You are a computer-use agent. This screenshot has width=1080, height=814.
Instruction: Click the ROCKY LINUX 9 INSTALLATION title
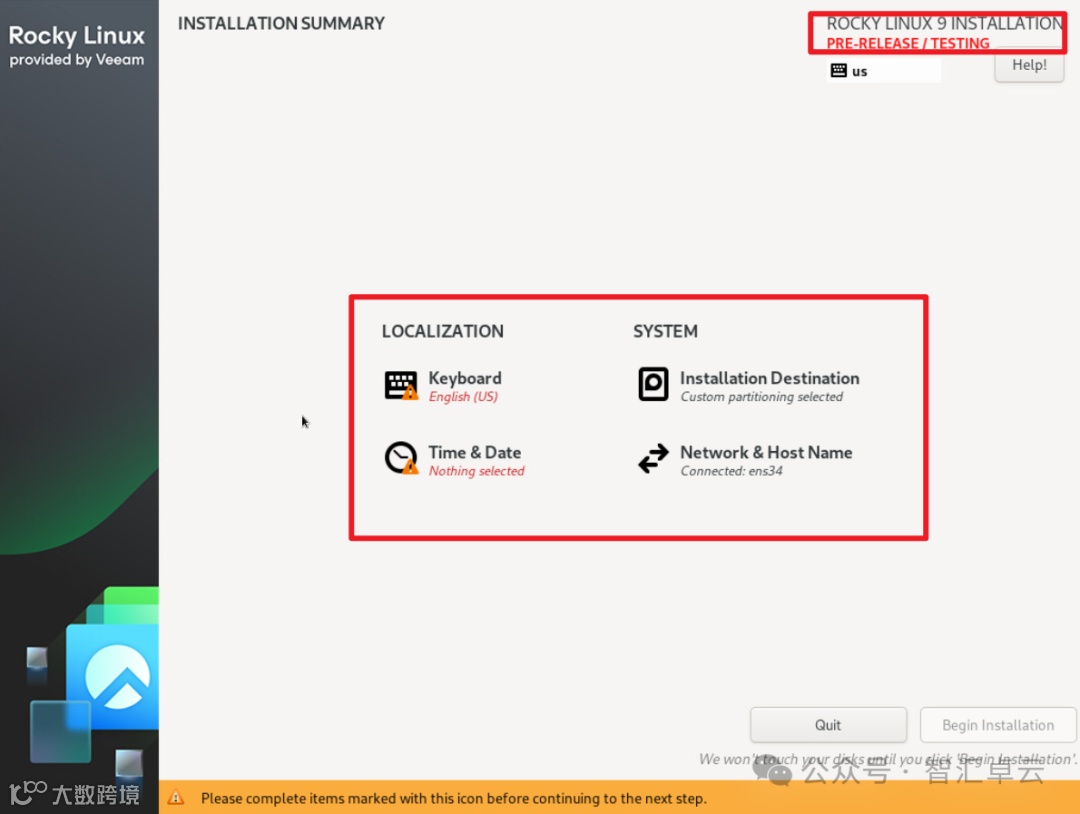(944, 23)
